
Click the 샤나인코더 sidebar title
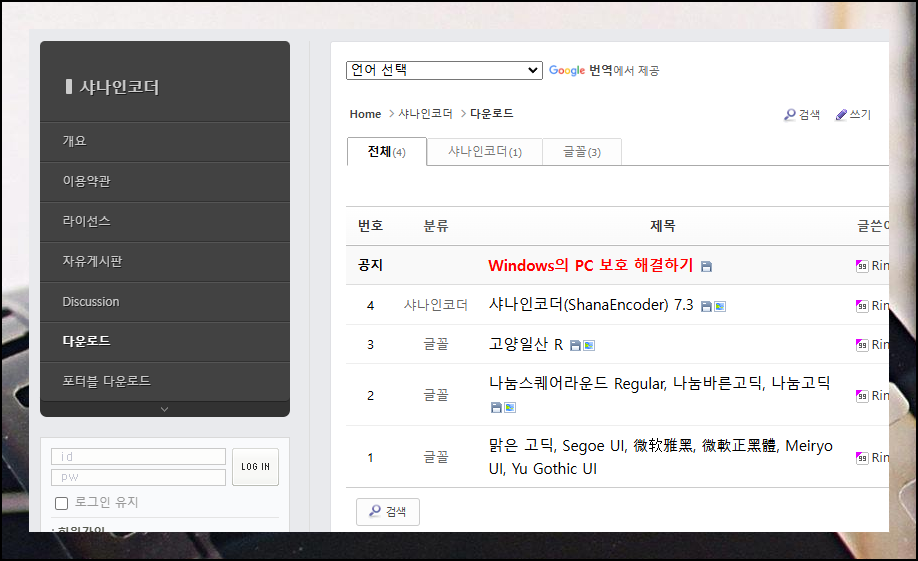point(119,87)
